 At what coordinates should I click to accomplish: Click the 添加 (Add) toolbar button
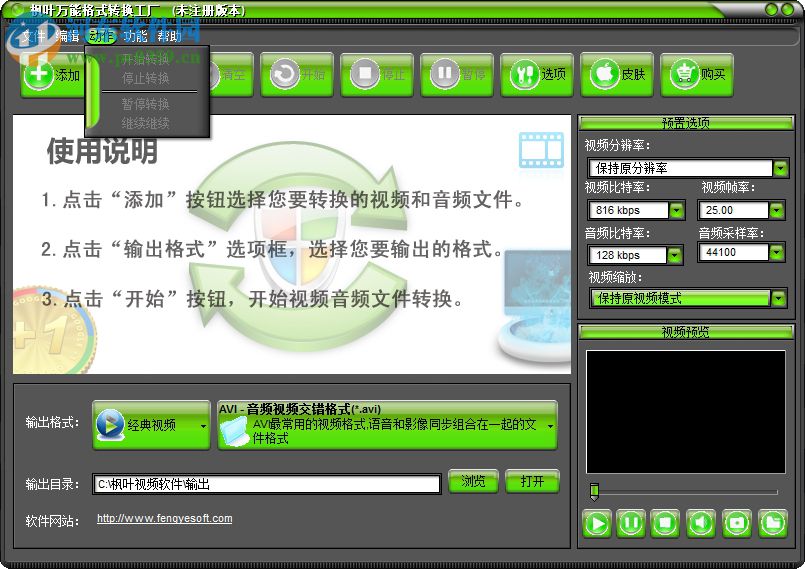point(53,75)
